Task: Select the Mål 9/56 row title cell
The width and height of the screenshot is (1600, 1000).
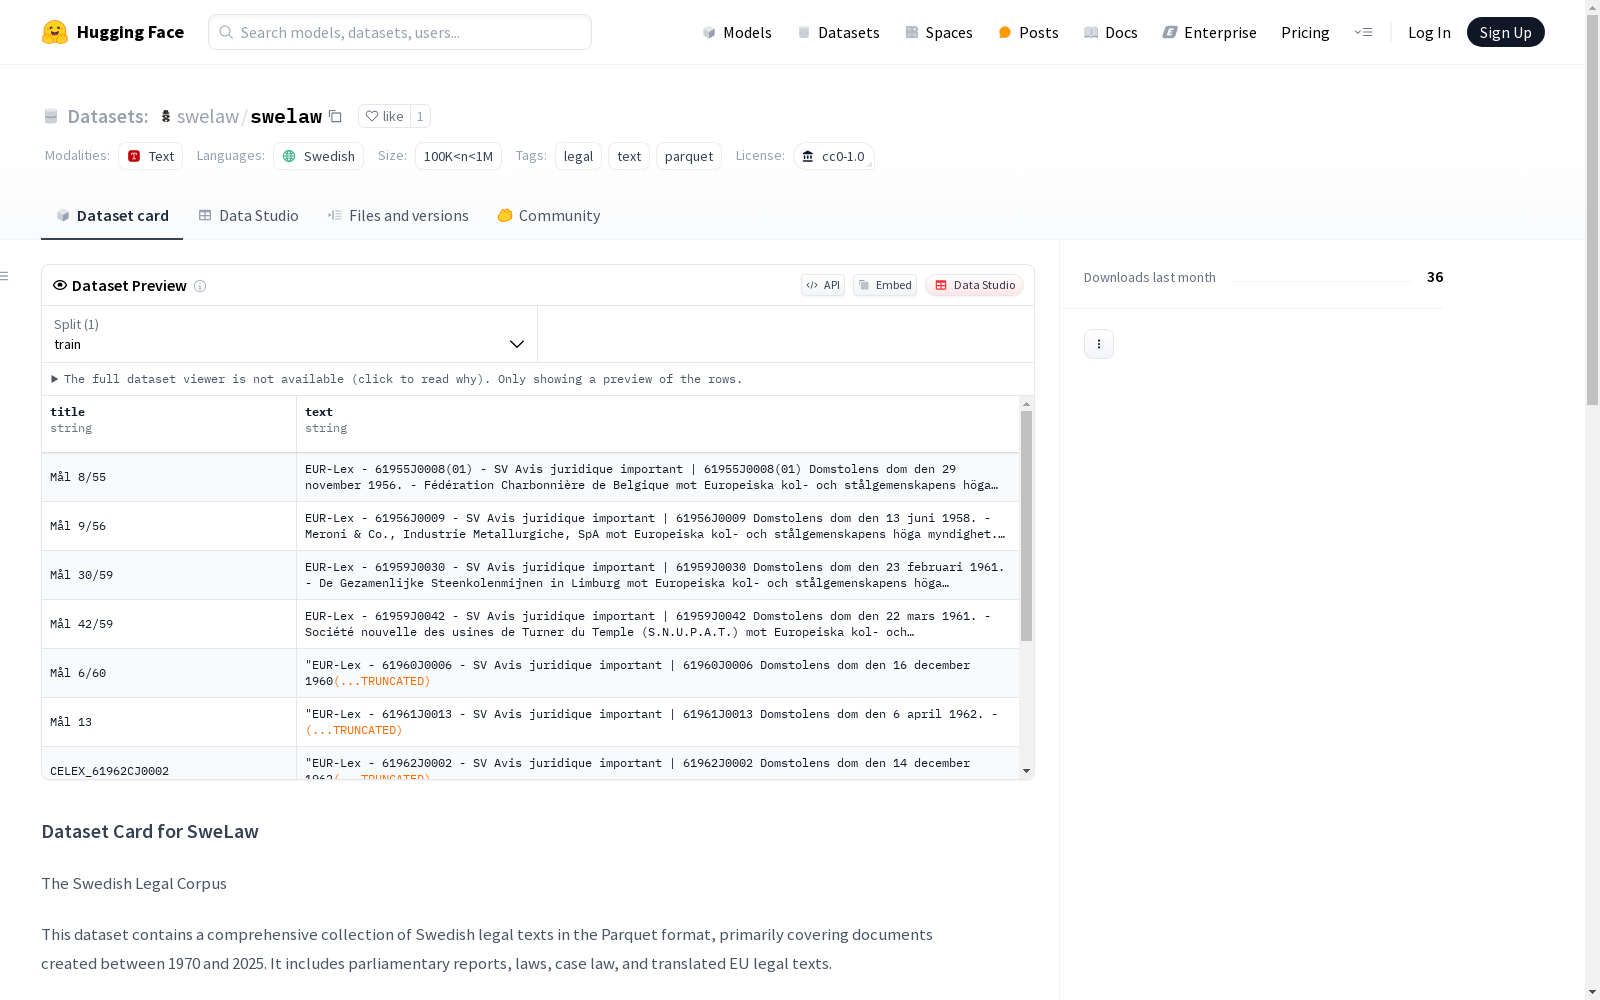Action: point(169,526)
